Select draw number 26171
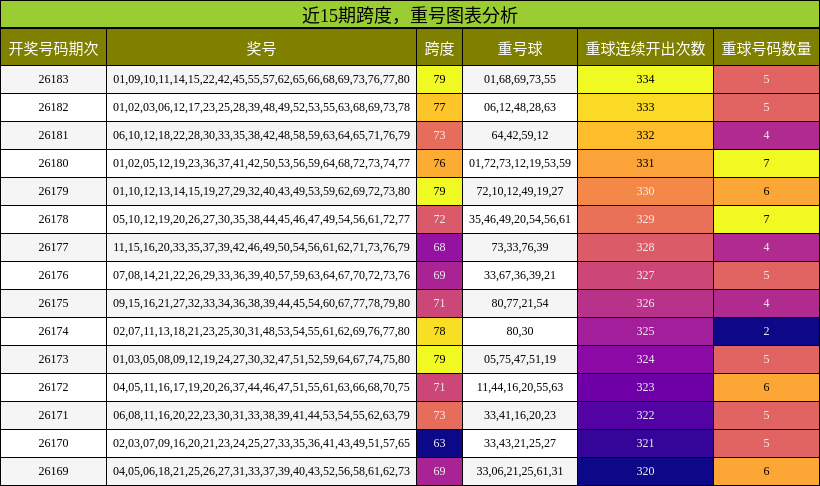This screenshot has height=486, width=820. tap(53, 415)
